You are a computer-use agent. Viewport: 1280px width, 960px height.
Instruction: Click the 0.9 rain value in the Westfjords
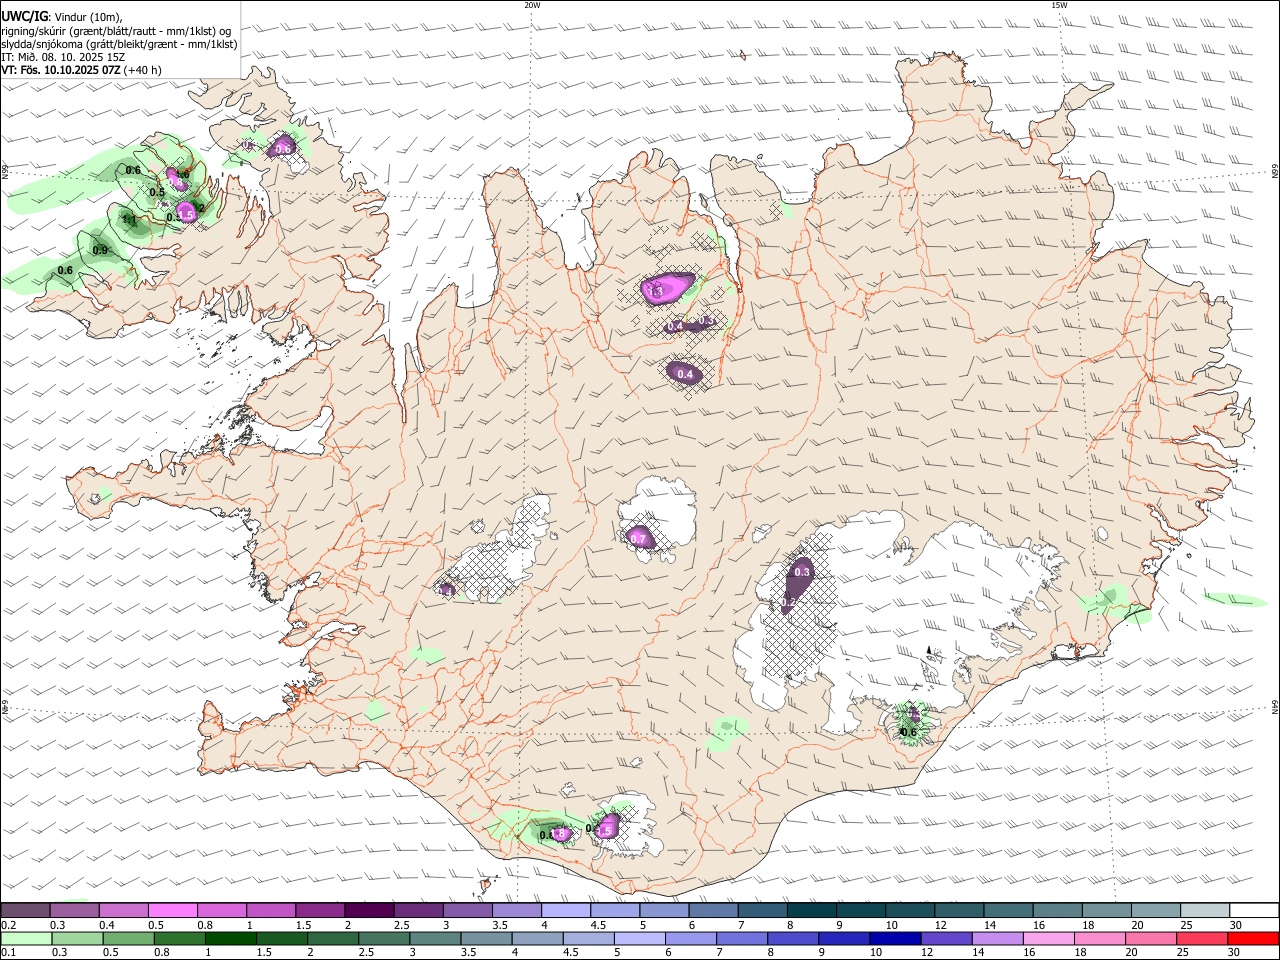[100, 250]
